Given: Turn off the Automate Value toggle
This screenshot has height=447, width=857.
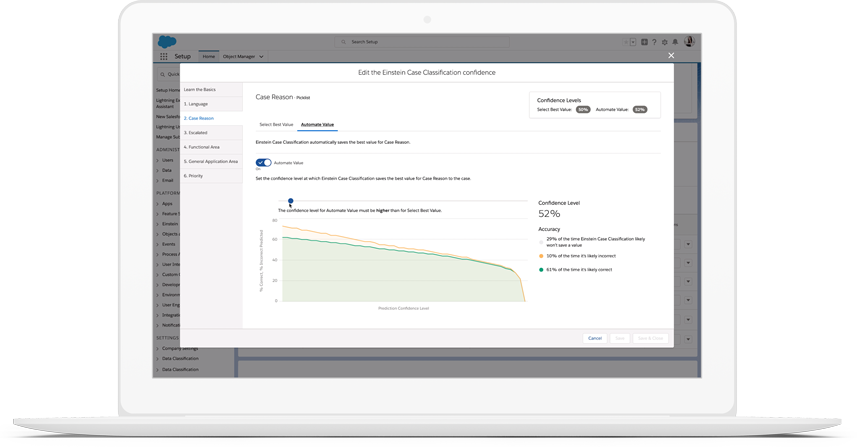Looking at the screenshot, I should pyautogui.click(x=263, y=162).
